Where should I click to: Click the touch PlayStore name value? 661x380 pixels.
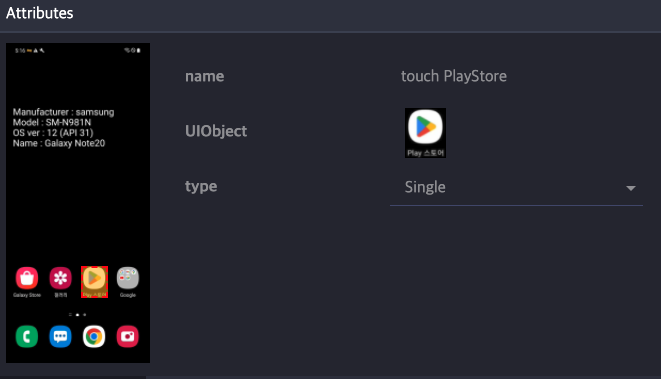[454, 76]
